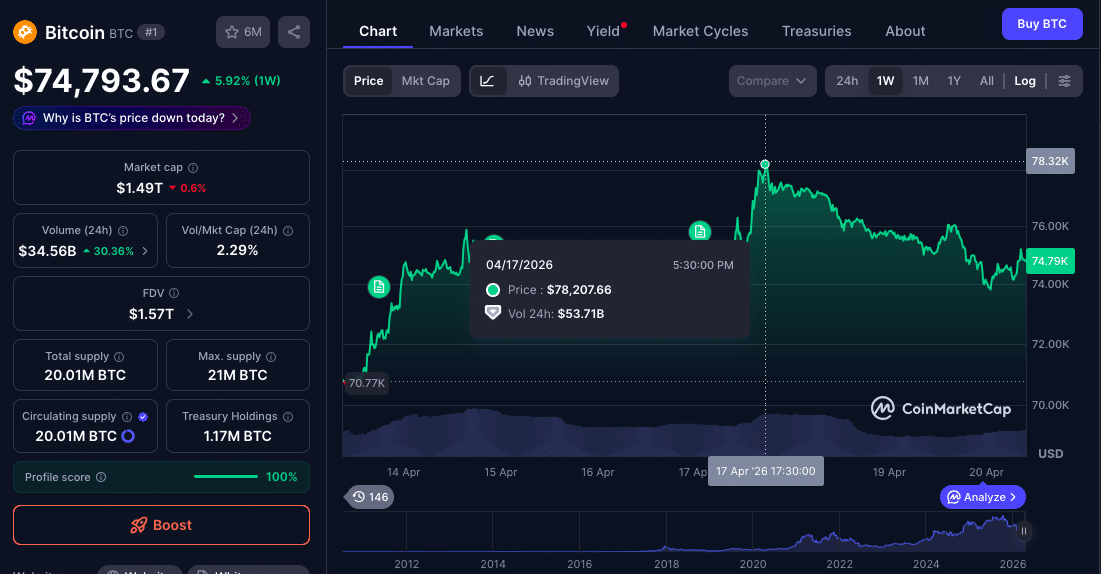Open the Market Cycles tab
Viewport: 1101px width, 574px height.
(x=700, y=31)
